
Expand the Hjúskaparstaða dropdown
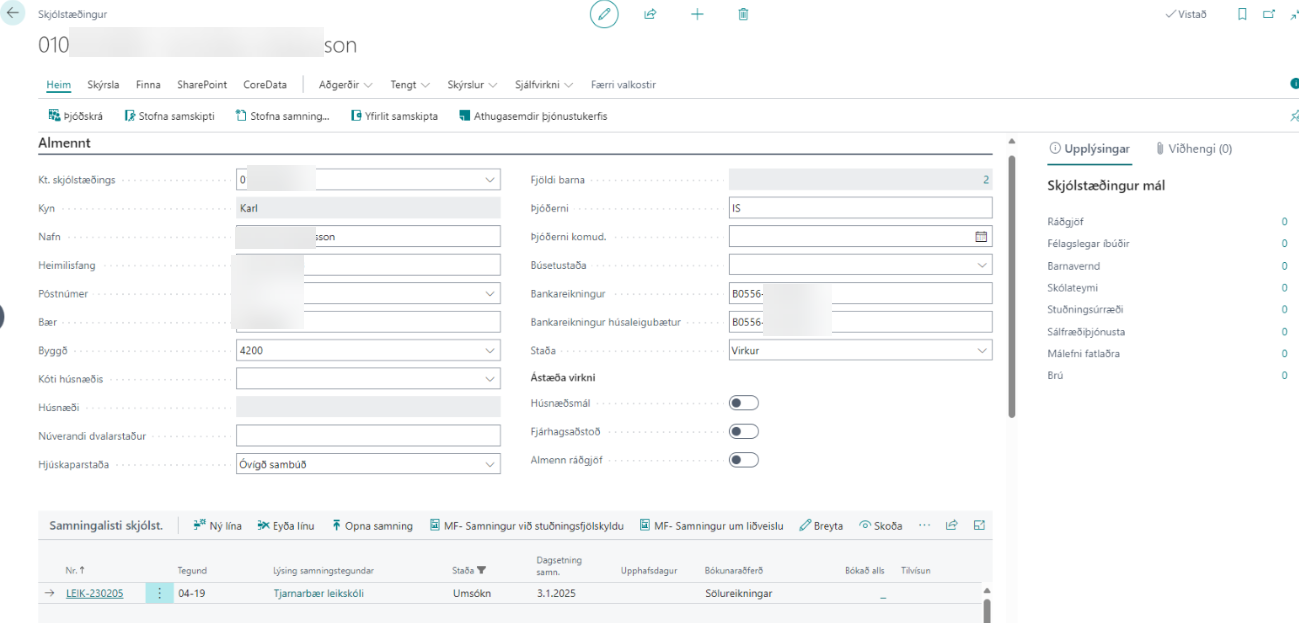[x=490, y=465]
